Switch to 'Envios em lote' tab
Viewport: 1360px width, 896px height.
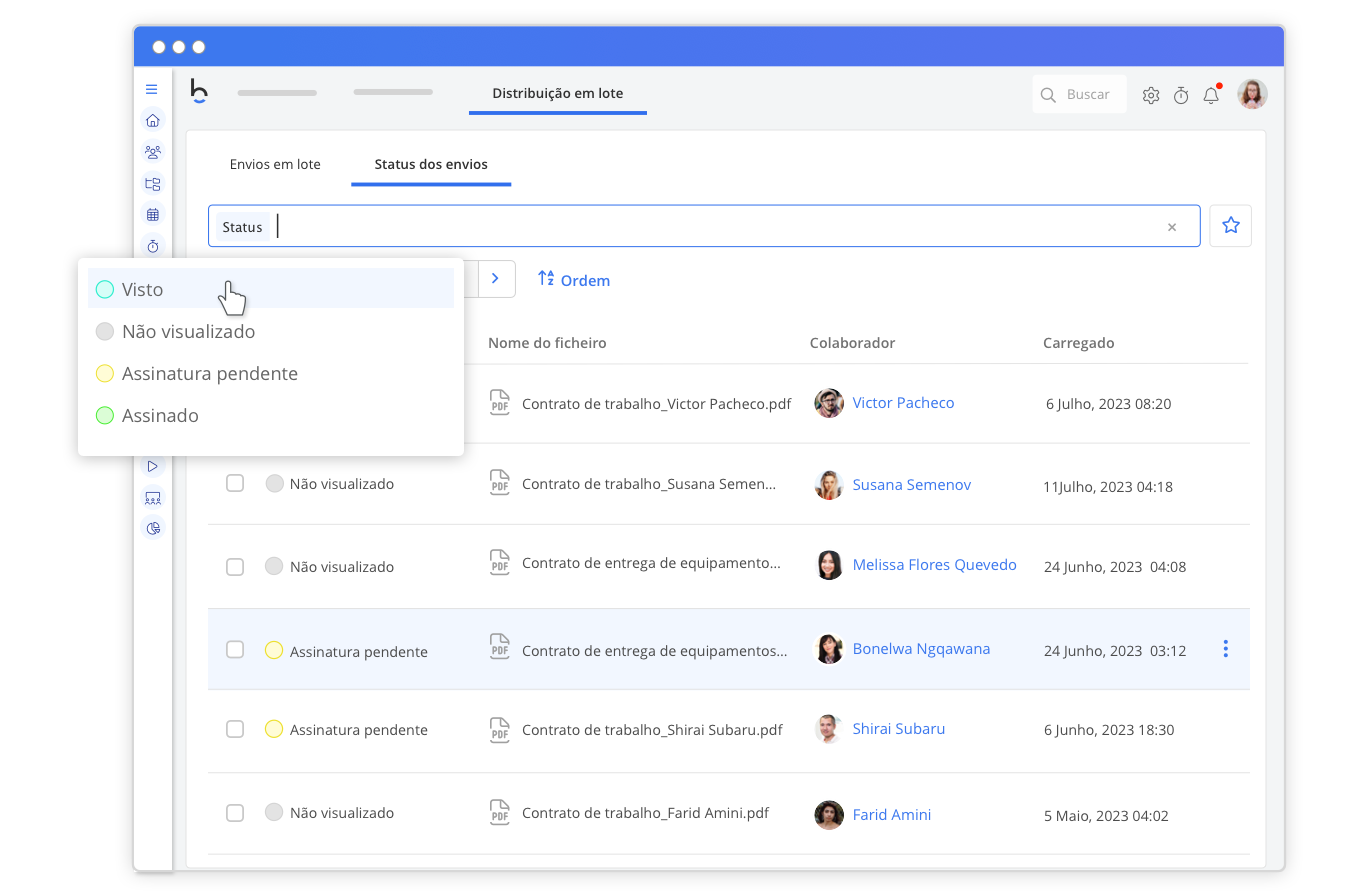[x=275, y=164]
